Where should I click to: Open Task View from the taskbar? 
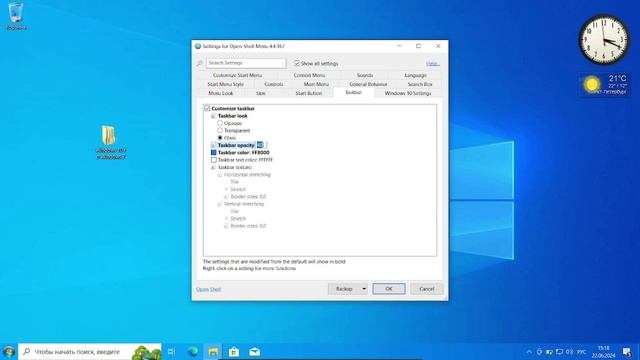(x=171, y=352)
